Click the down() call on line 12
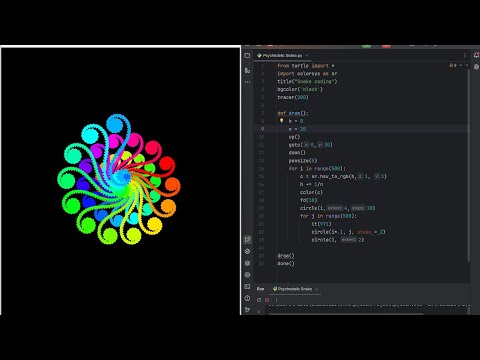480x360 pixels. coord(297,153)
